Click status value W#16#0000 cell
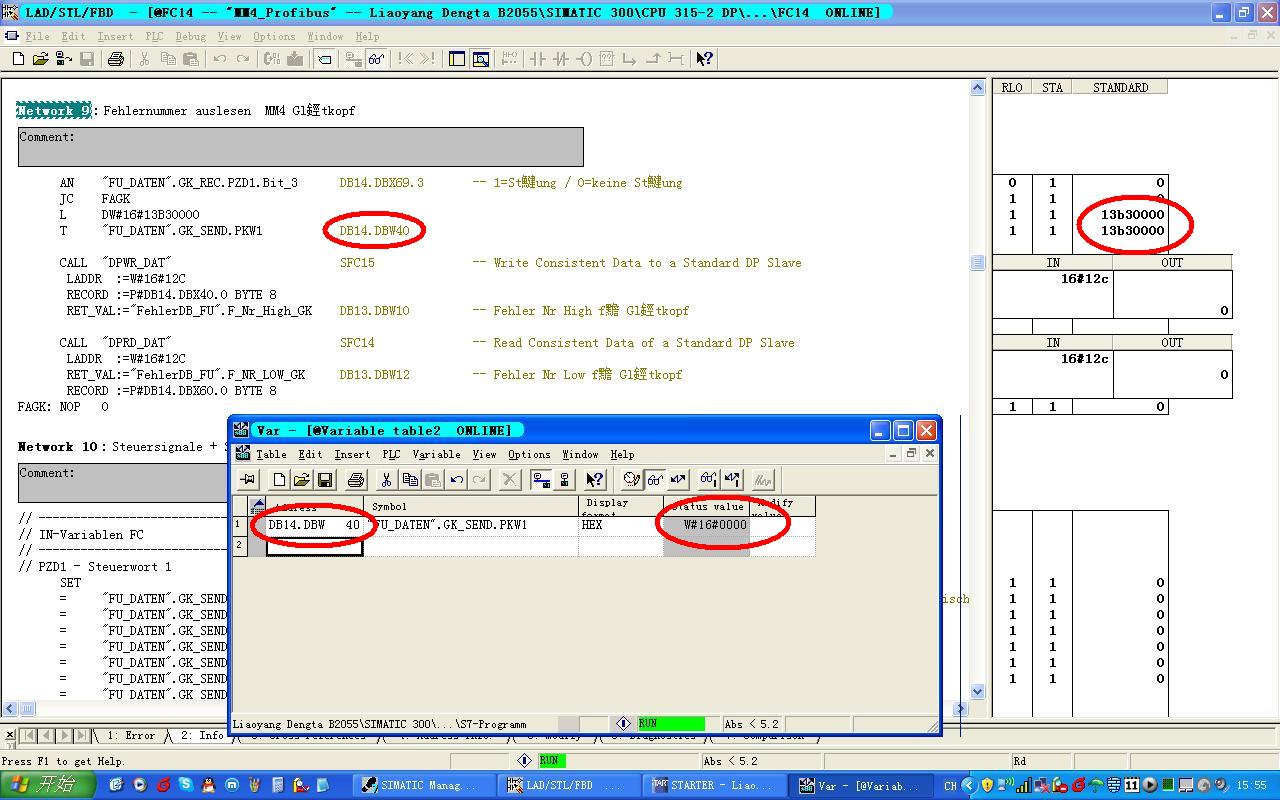The image size is (1280, 800). click(x=706, y=525)
